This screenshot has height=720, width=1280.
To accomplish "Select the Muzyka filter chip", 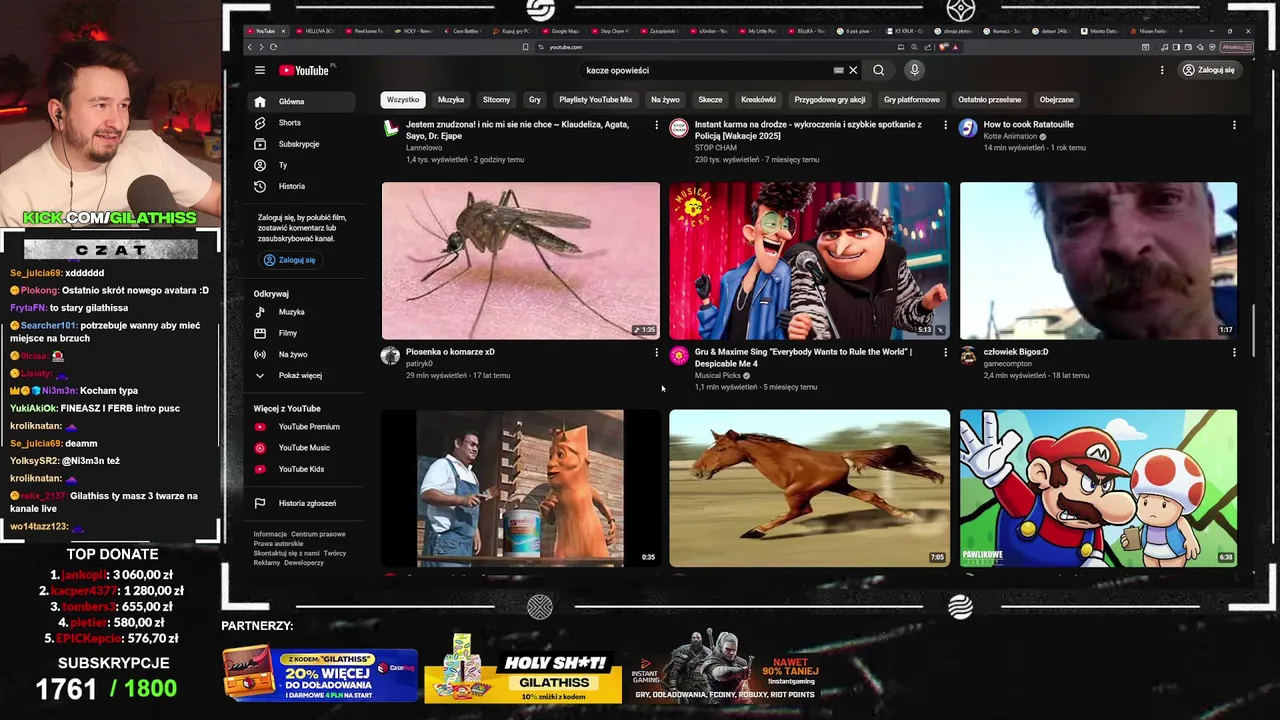I will 451,100.
